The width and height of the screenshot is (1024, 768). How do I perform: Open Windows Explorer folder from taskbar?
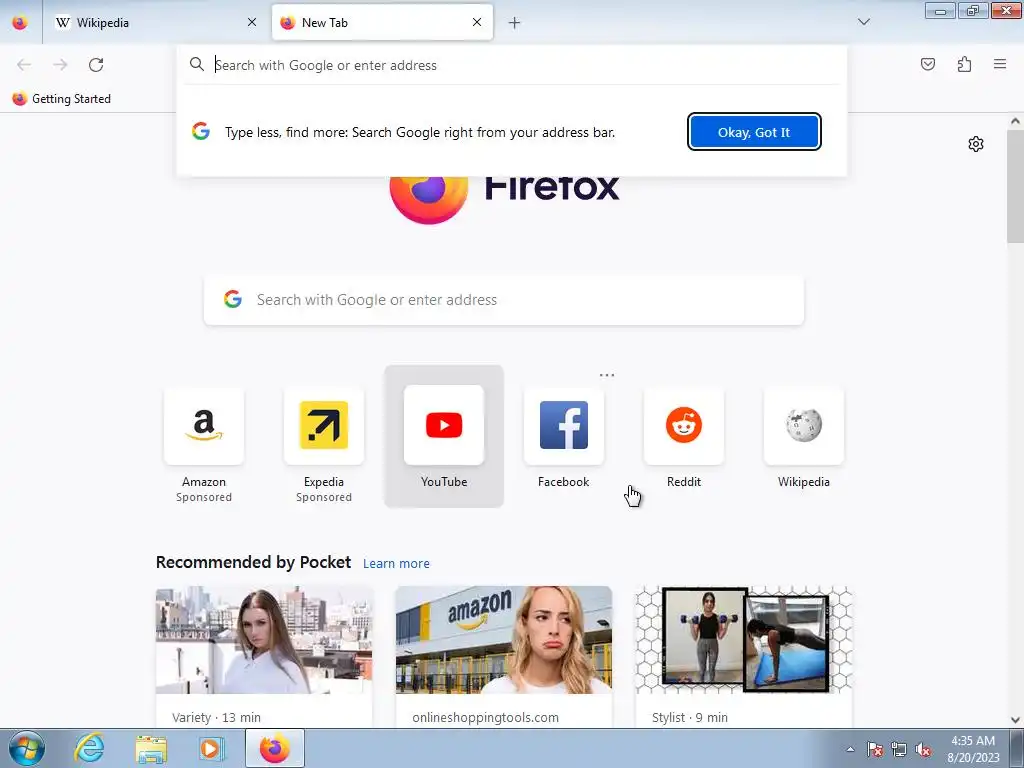[x=151, y=748]
